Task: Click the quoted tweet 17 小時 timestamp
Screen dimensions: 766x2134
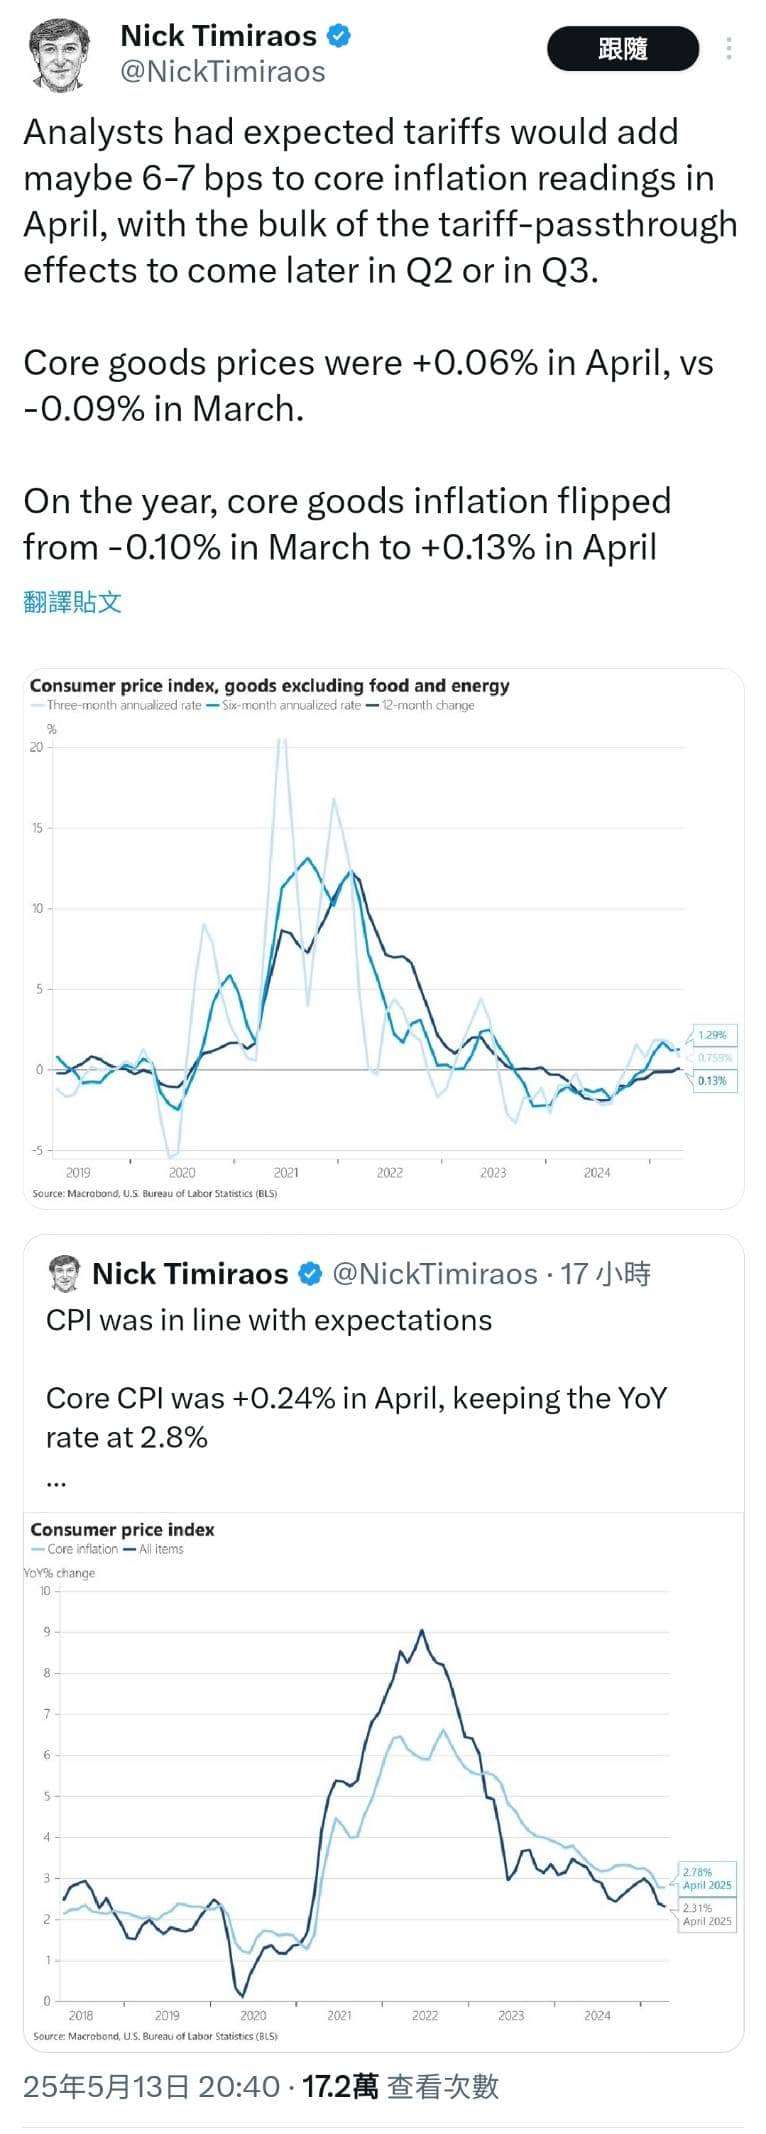Action: coord(605,1273)
